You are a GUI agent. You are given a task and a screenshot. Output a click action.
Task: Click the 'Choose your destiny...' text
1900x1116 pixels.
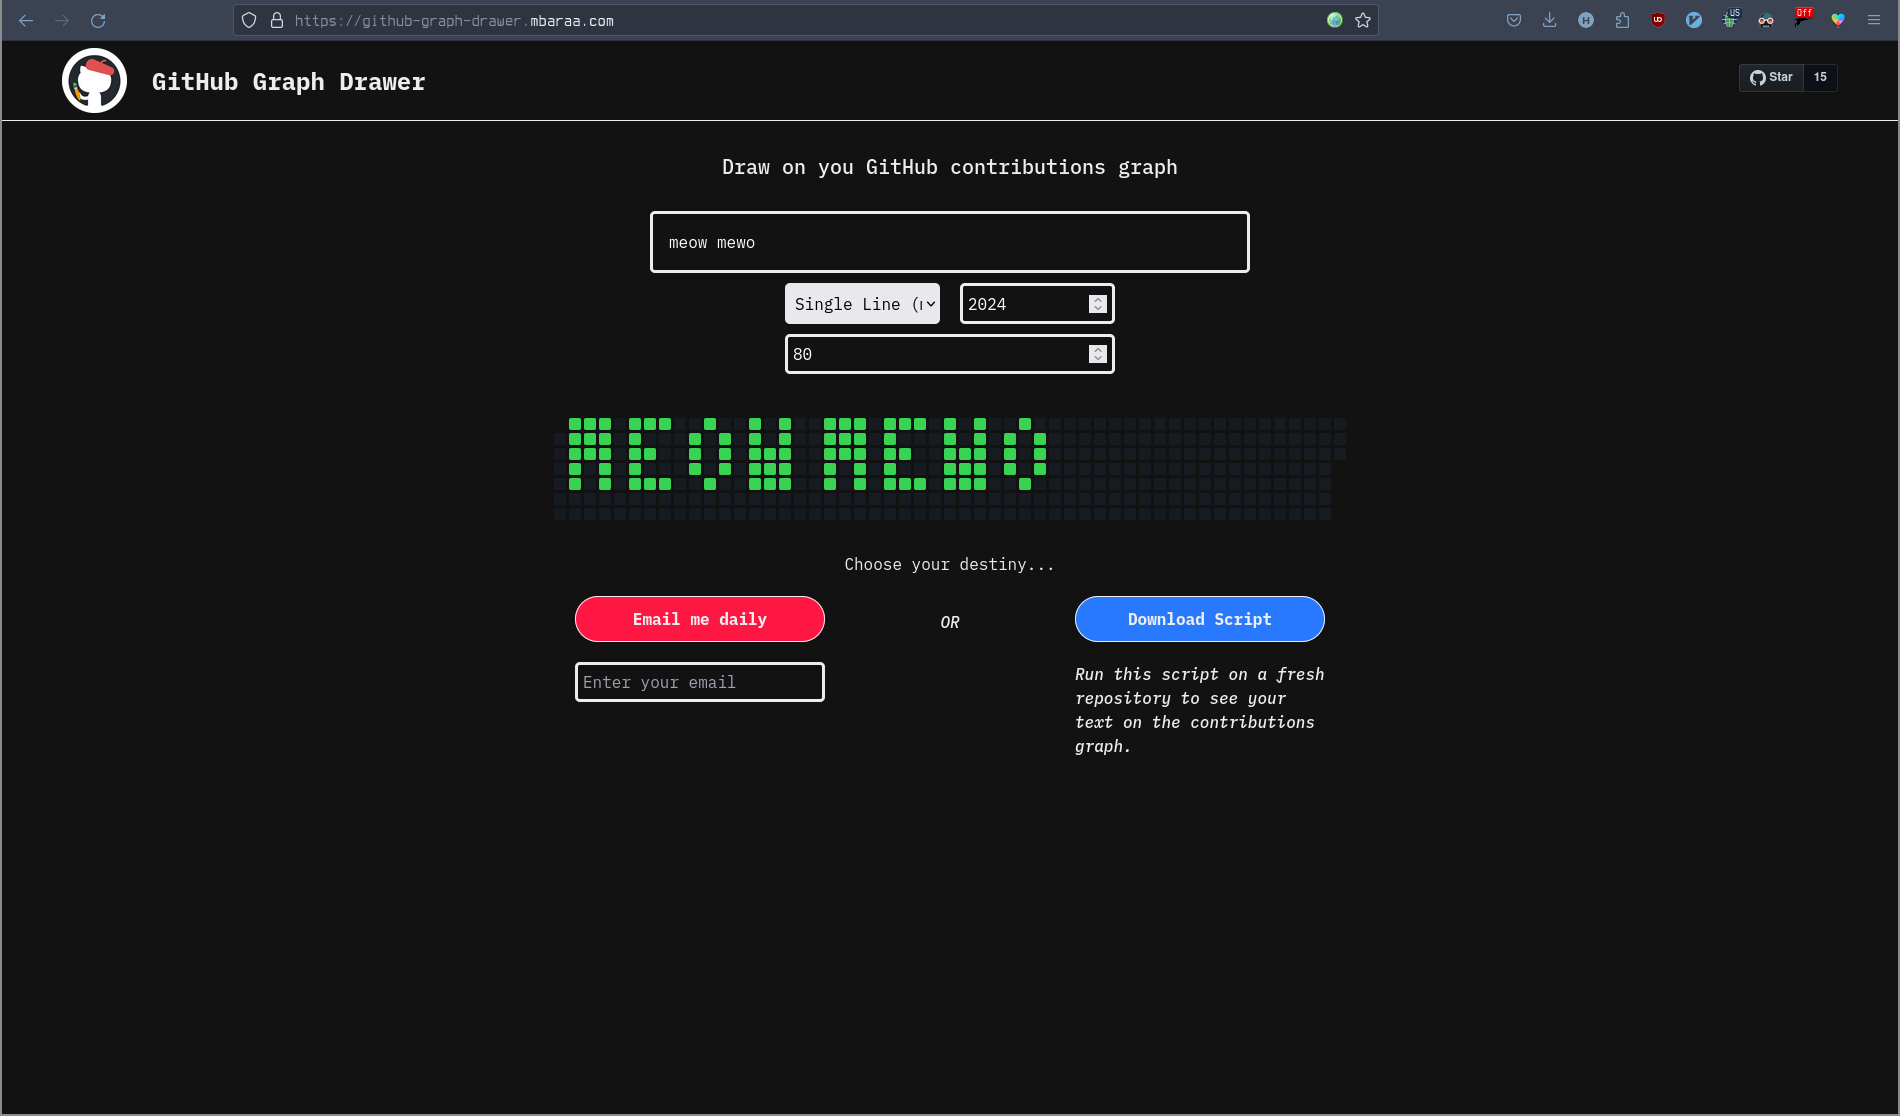pyautogui.click(x=949, y=564)
